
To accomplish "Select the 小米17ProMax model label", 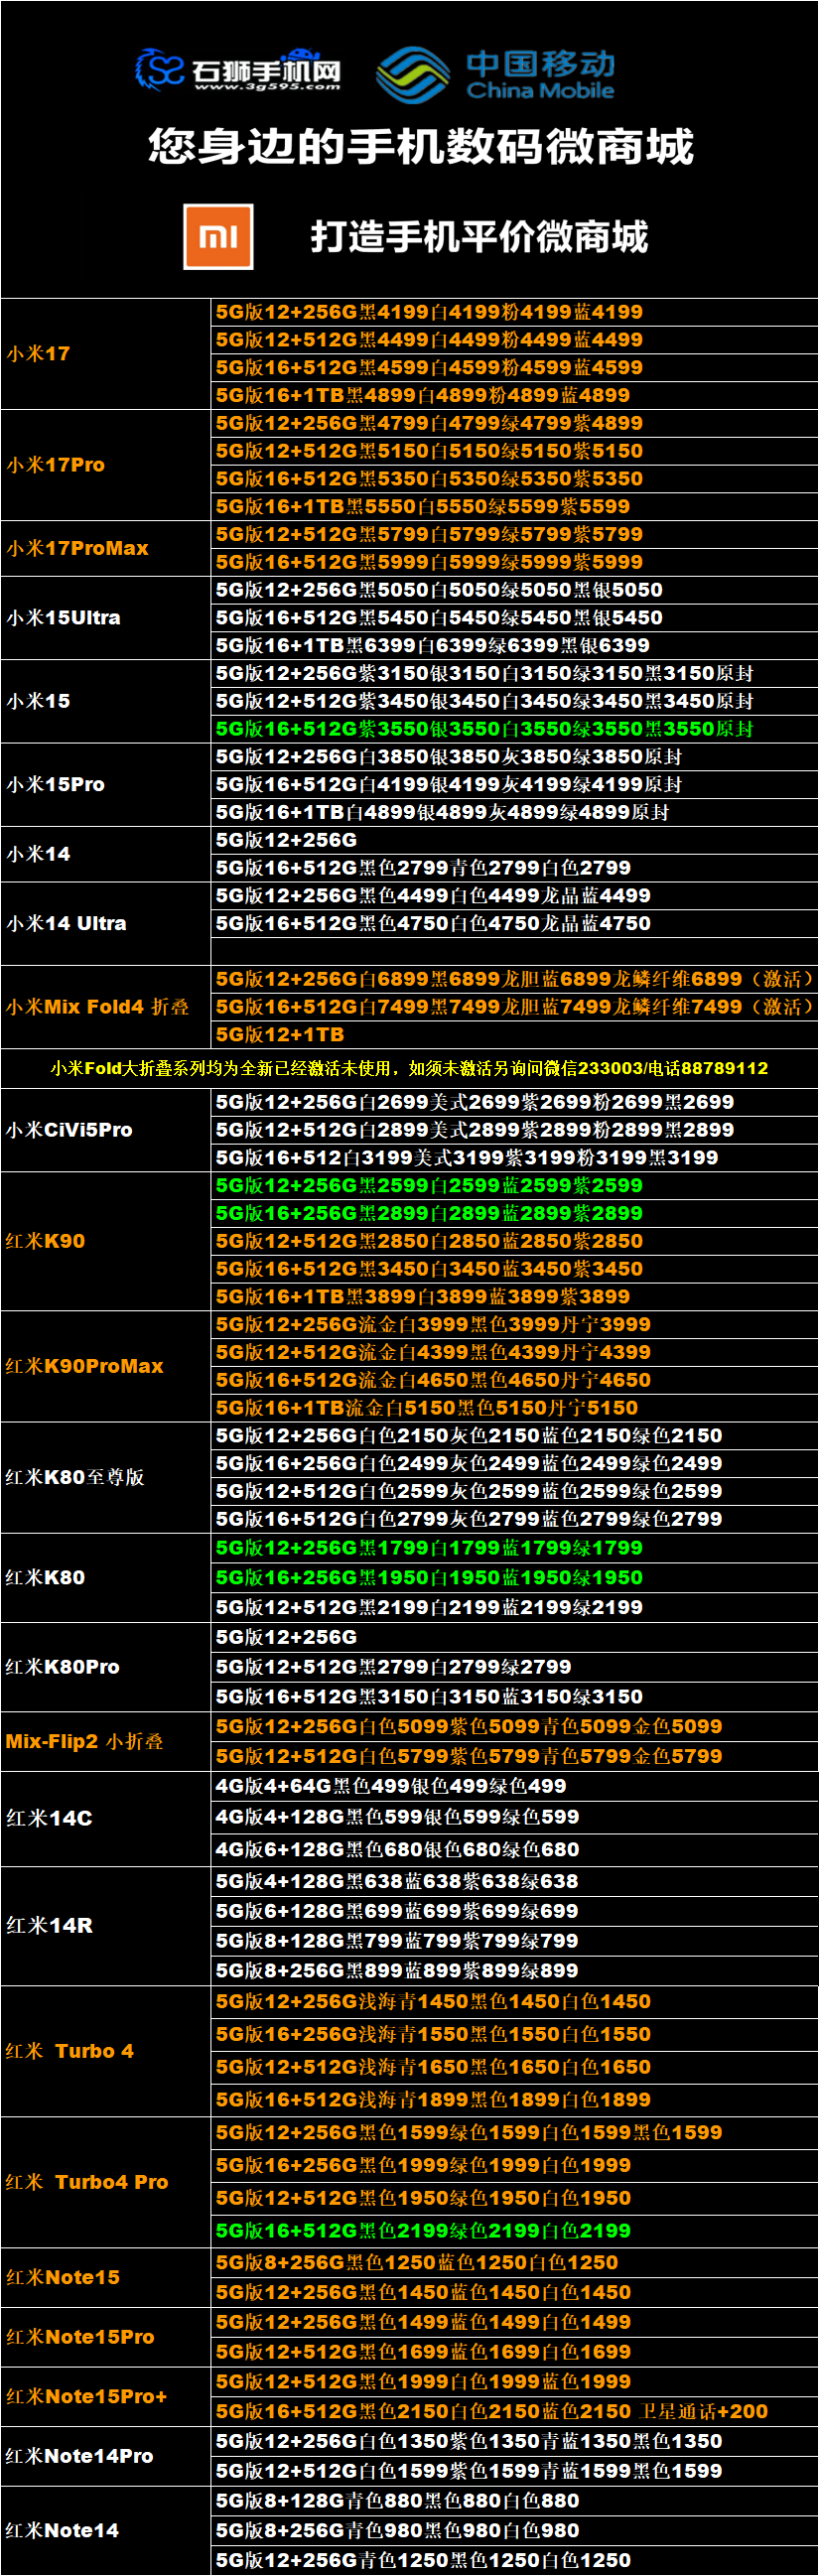I will 78,548.
